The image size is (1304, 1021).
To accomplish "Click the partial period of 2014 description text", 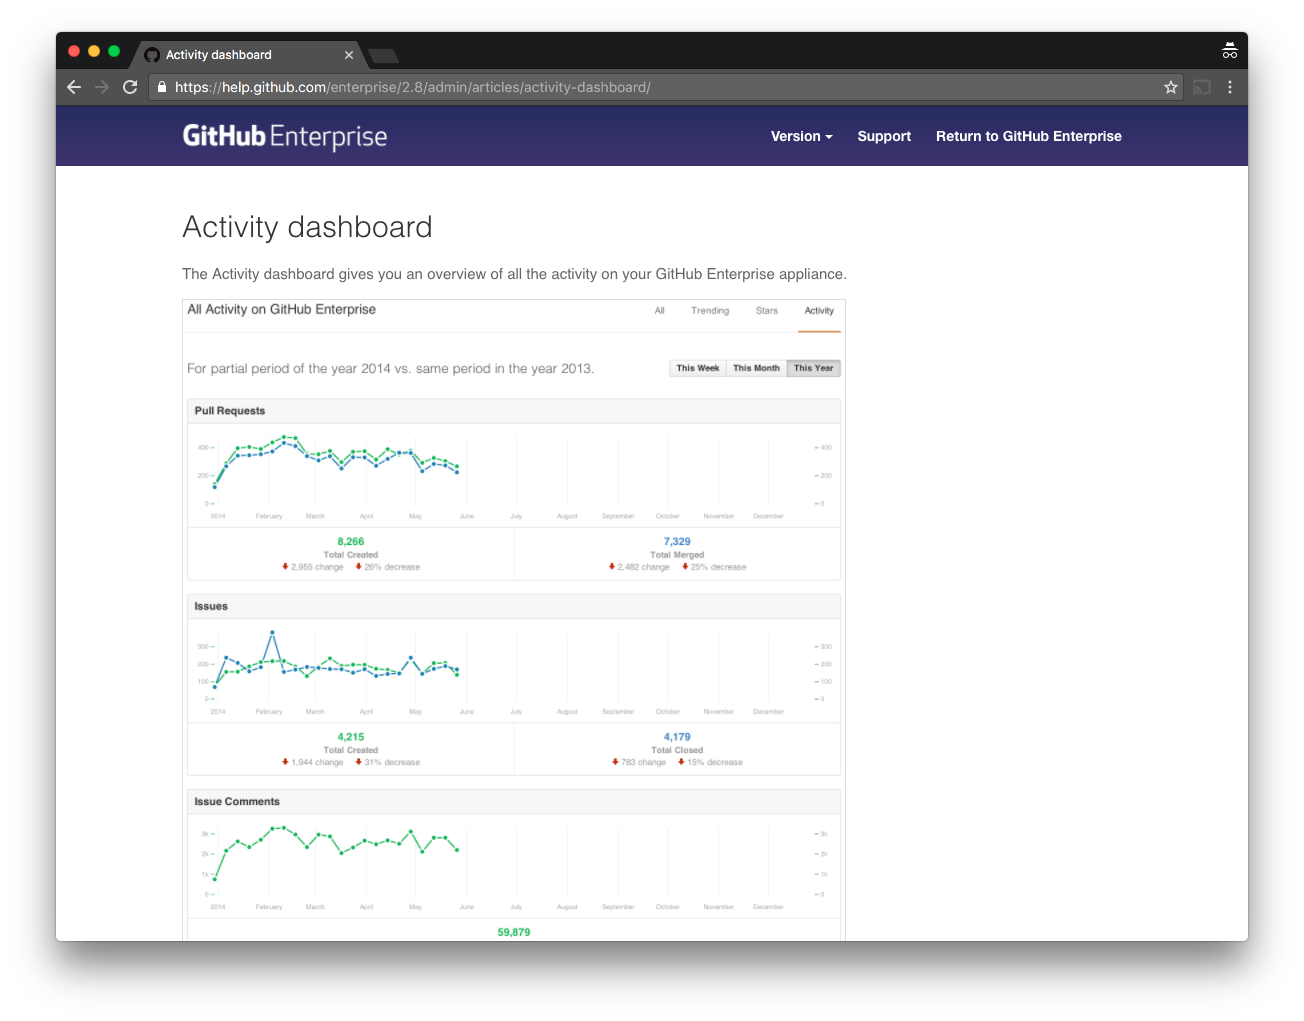I will click(x=390, y=369).
